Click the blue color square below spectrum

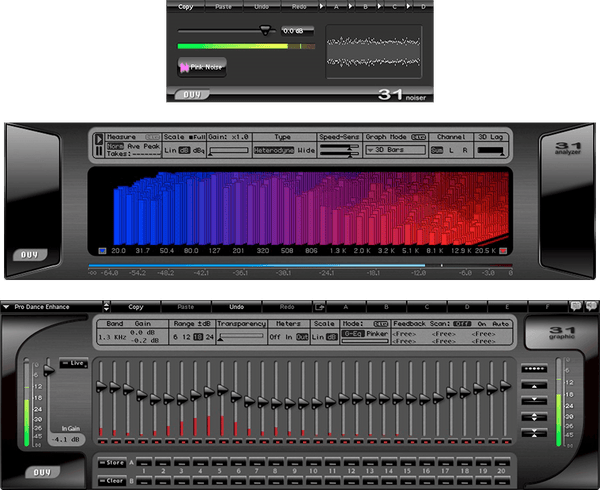103,250
